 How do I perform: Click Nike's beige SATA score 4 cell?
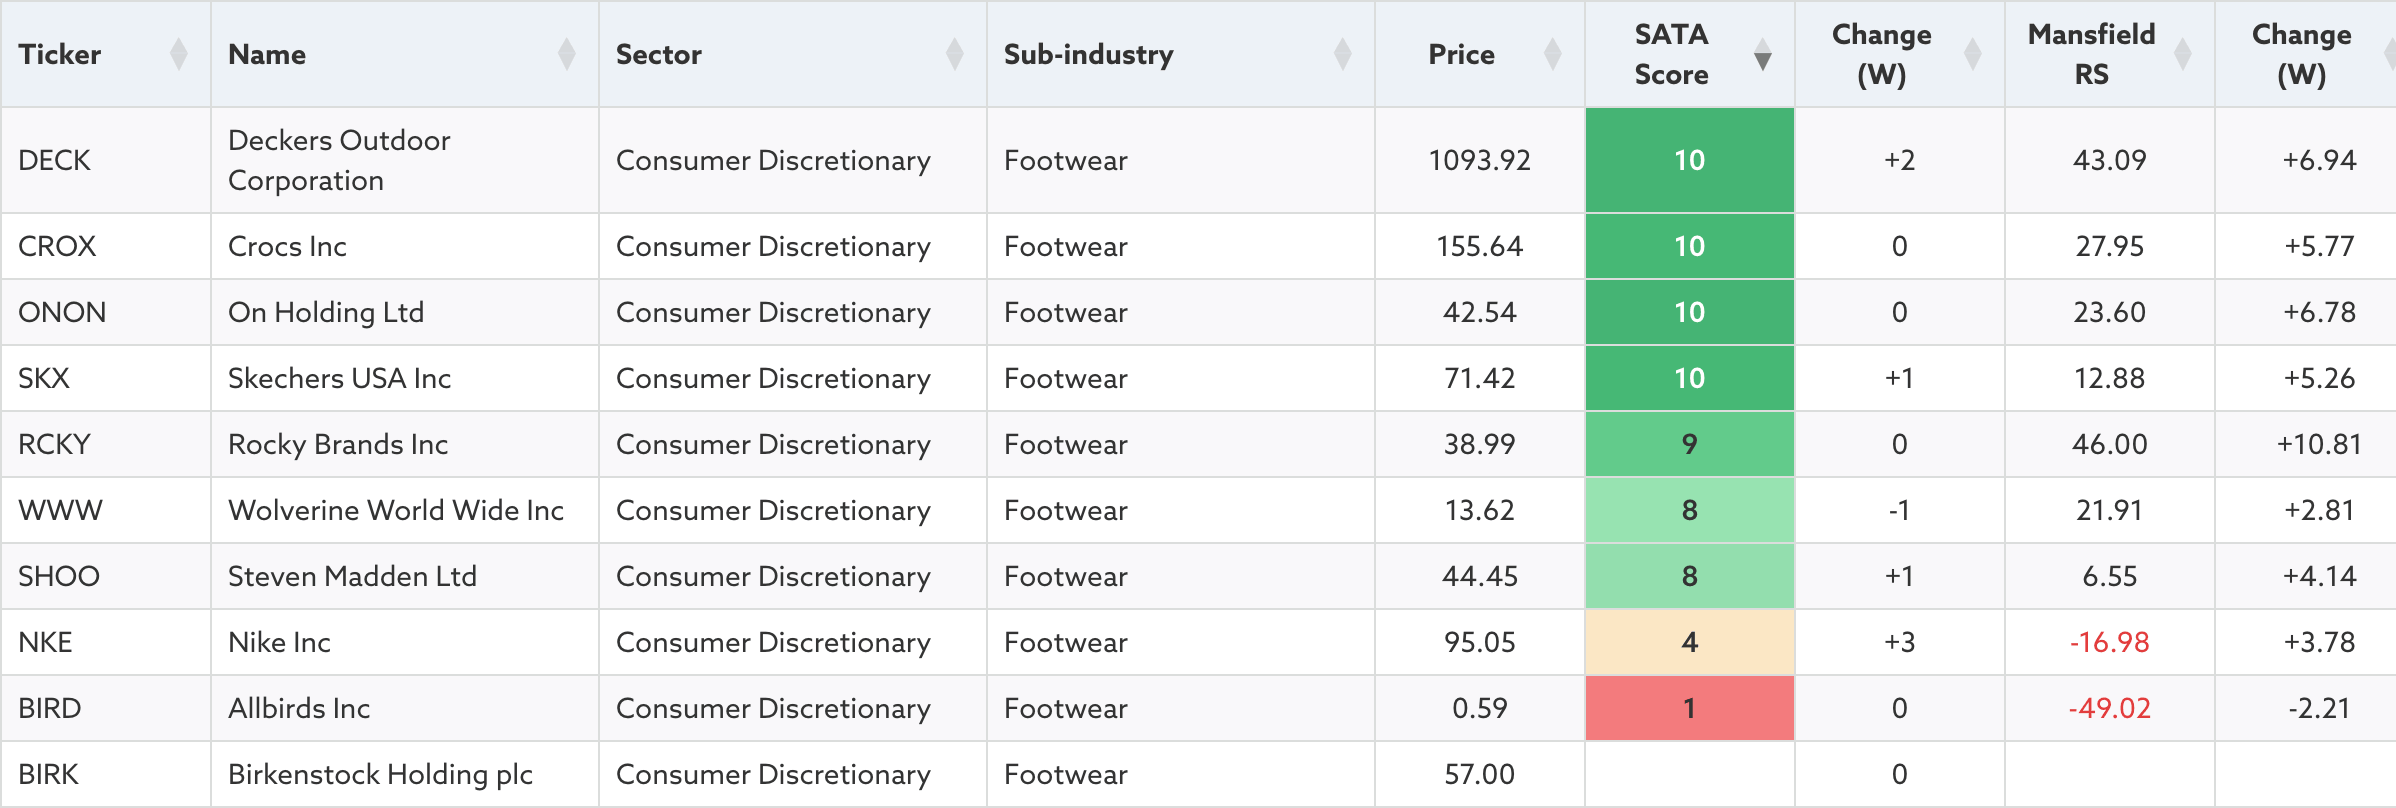[1690, 642]
